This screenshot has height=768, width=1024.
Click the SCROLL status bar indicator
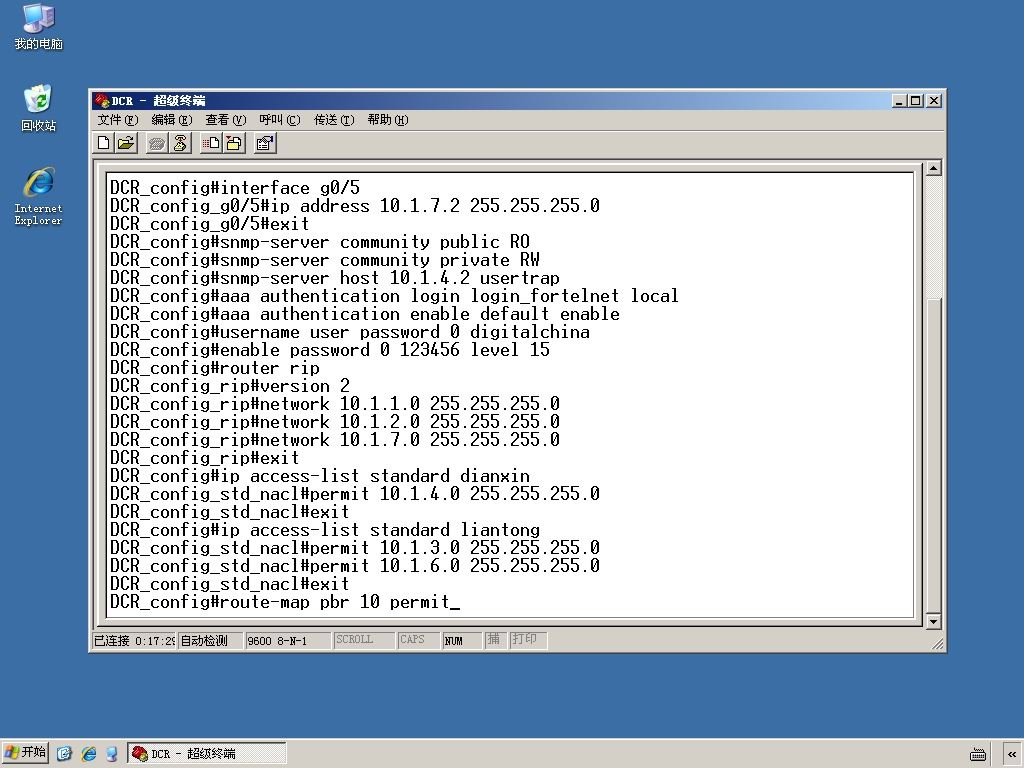pyautogui.click(x=364, y=640)
